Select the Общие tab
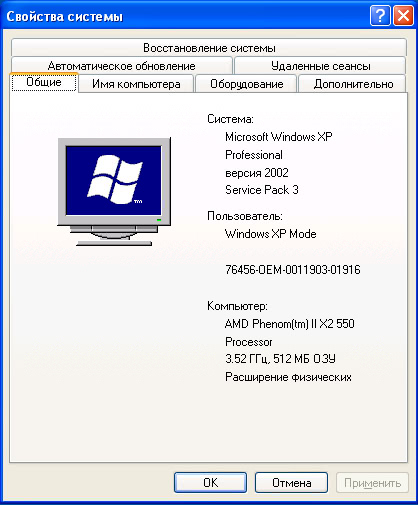 [44, 82]
